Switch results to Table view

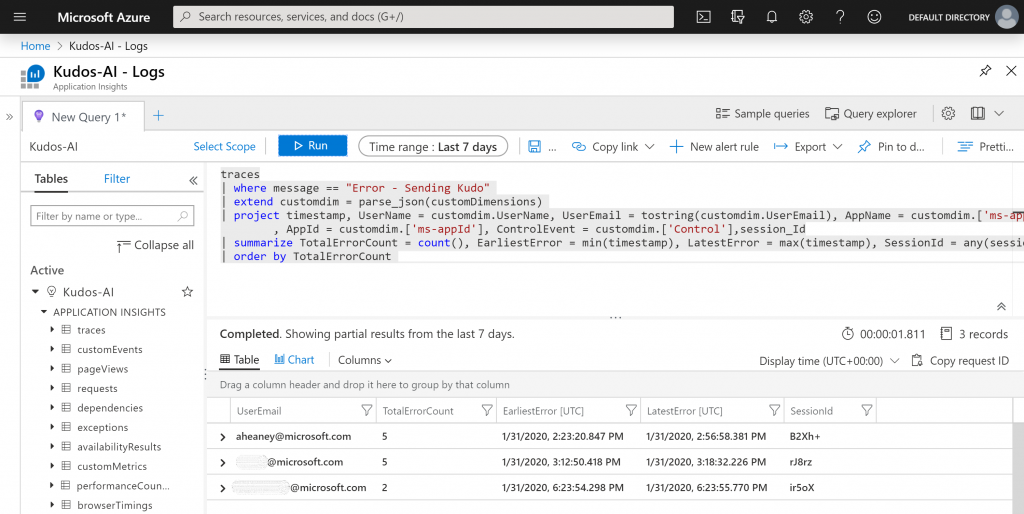pyautogui.click(x=240, y=359)
